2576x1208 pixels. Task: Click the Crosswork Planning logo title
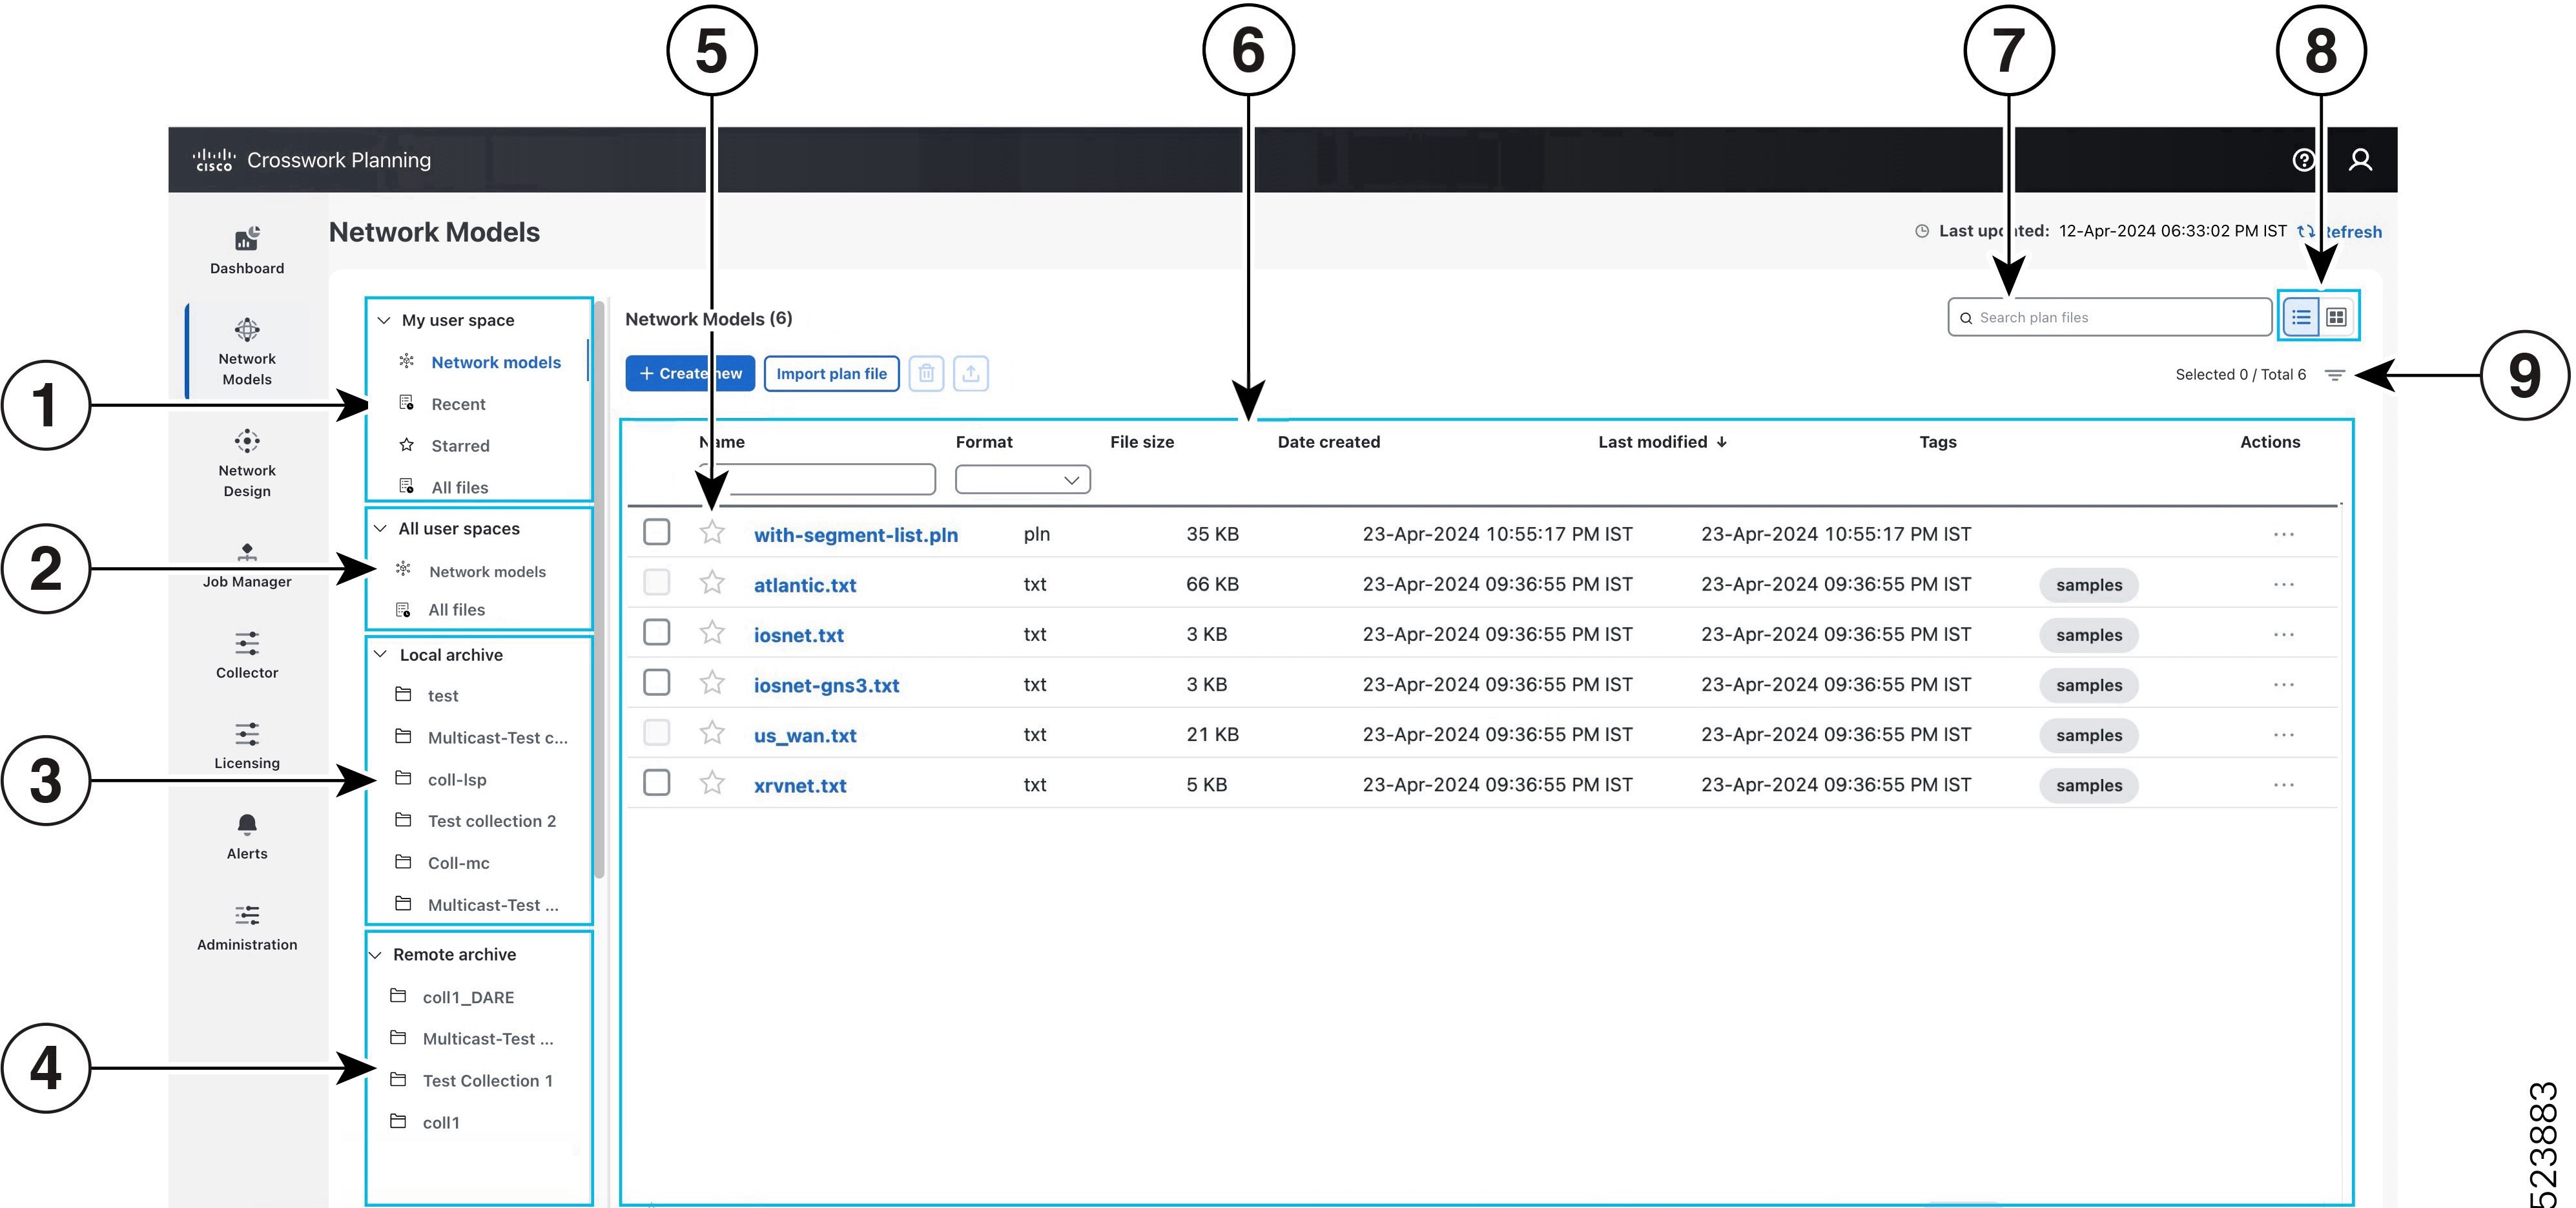[312, 160]
